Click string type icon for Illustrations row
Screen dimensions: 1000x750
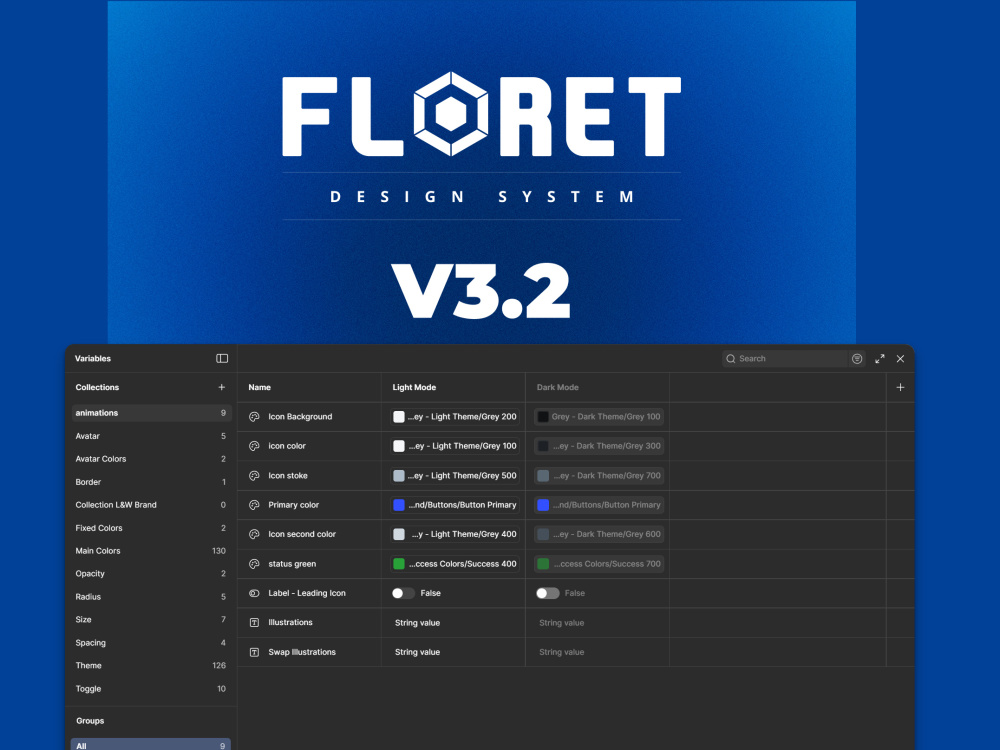click(254, 622)
